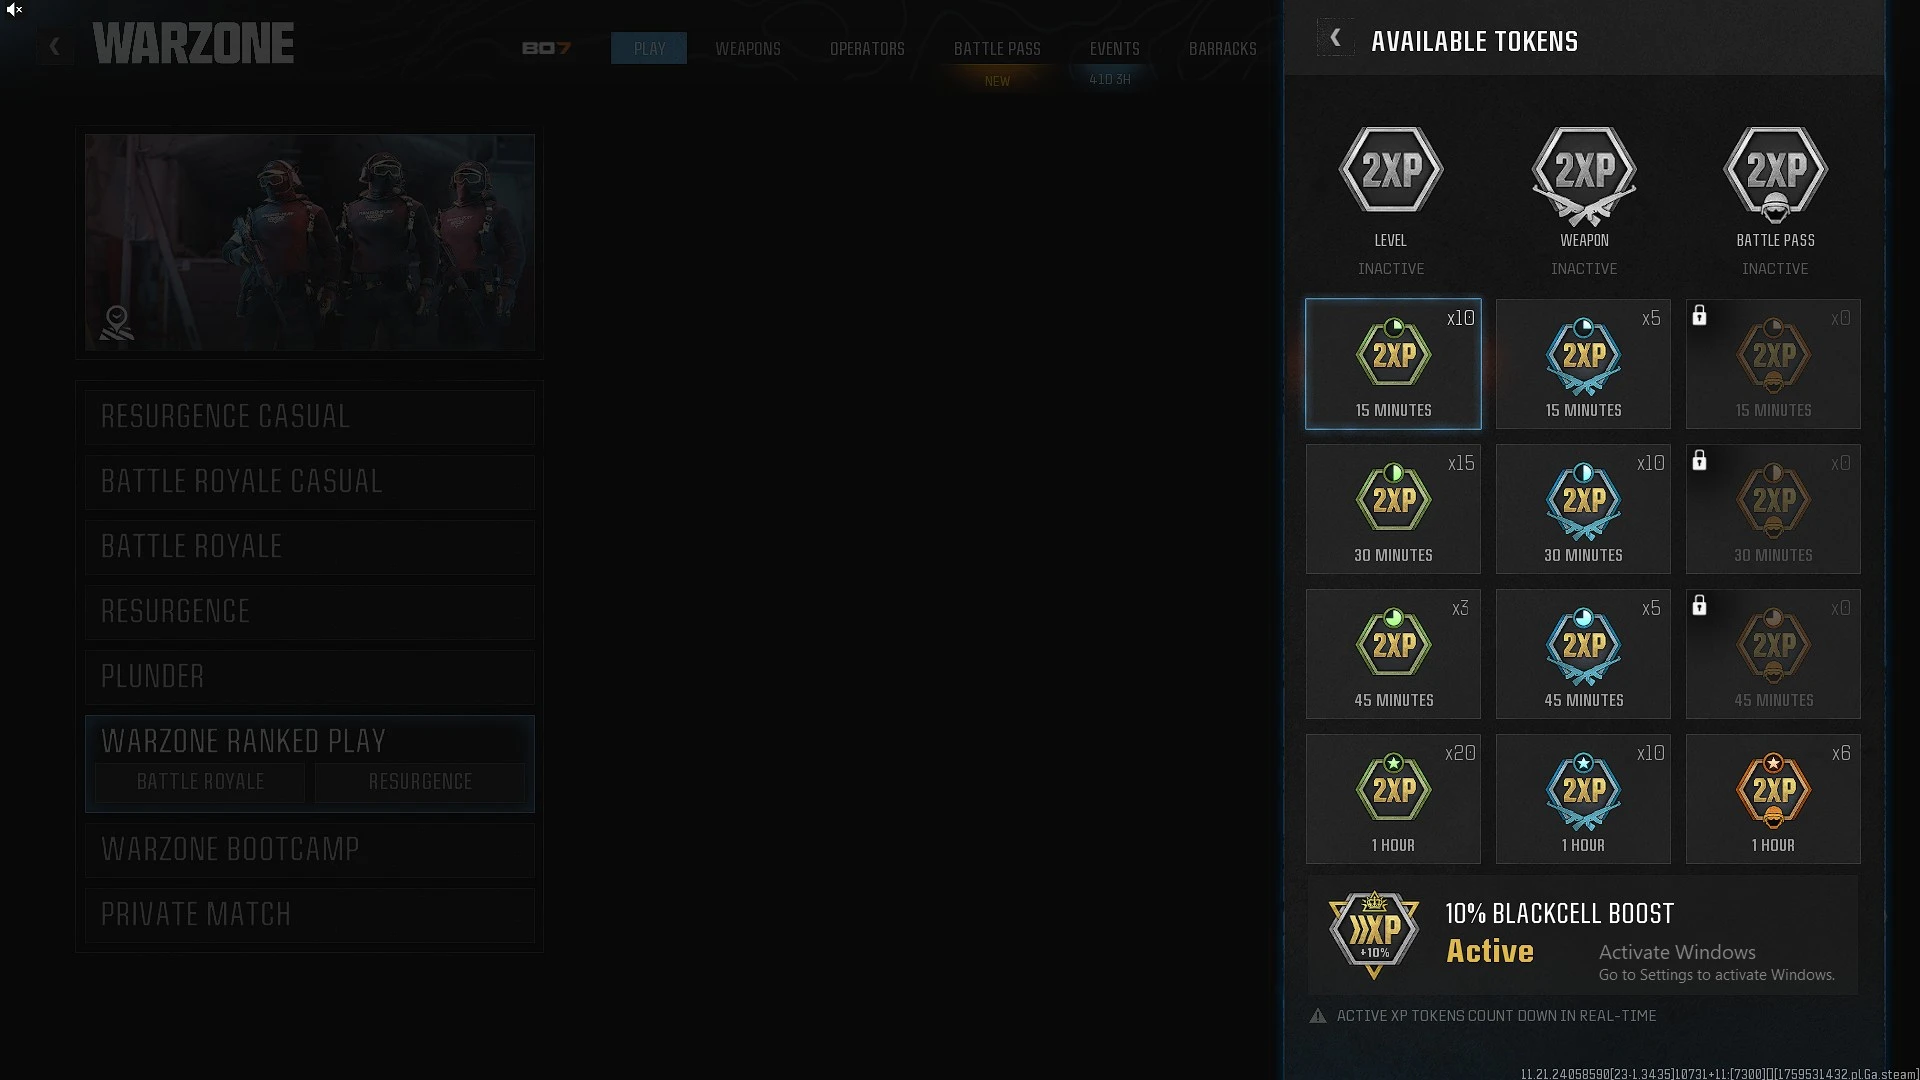
Task: Open the Weapons tab
Action: [748, 48]
